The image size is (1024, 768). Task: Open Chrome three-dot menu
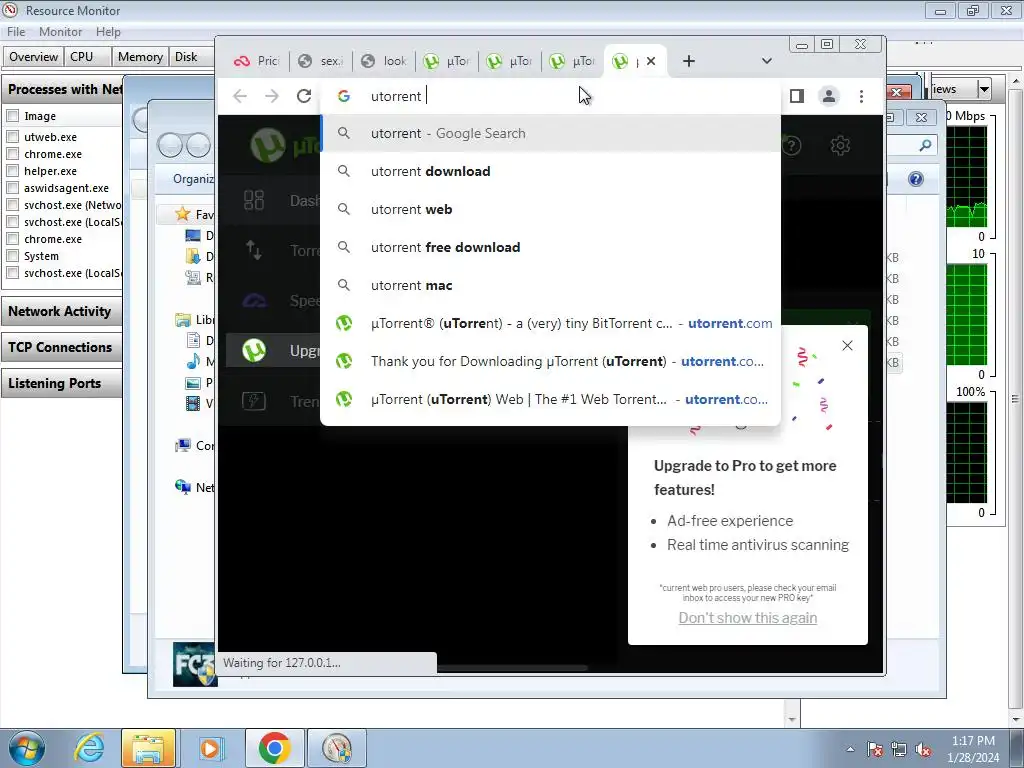[x=861, y=96]
